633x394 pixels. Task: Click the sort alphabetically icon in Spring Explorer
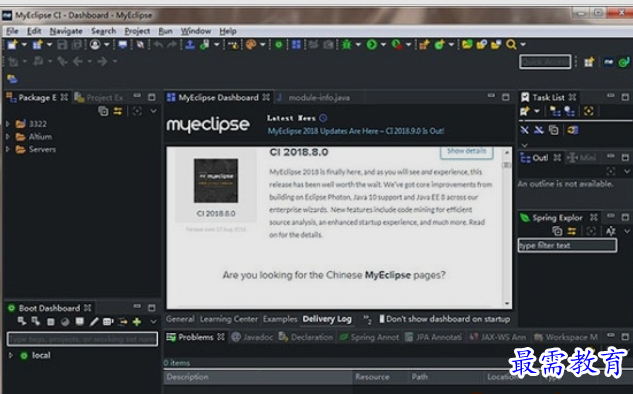[610, 231]
